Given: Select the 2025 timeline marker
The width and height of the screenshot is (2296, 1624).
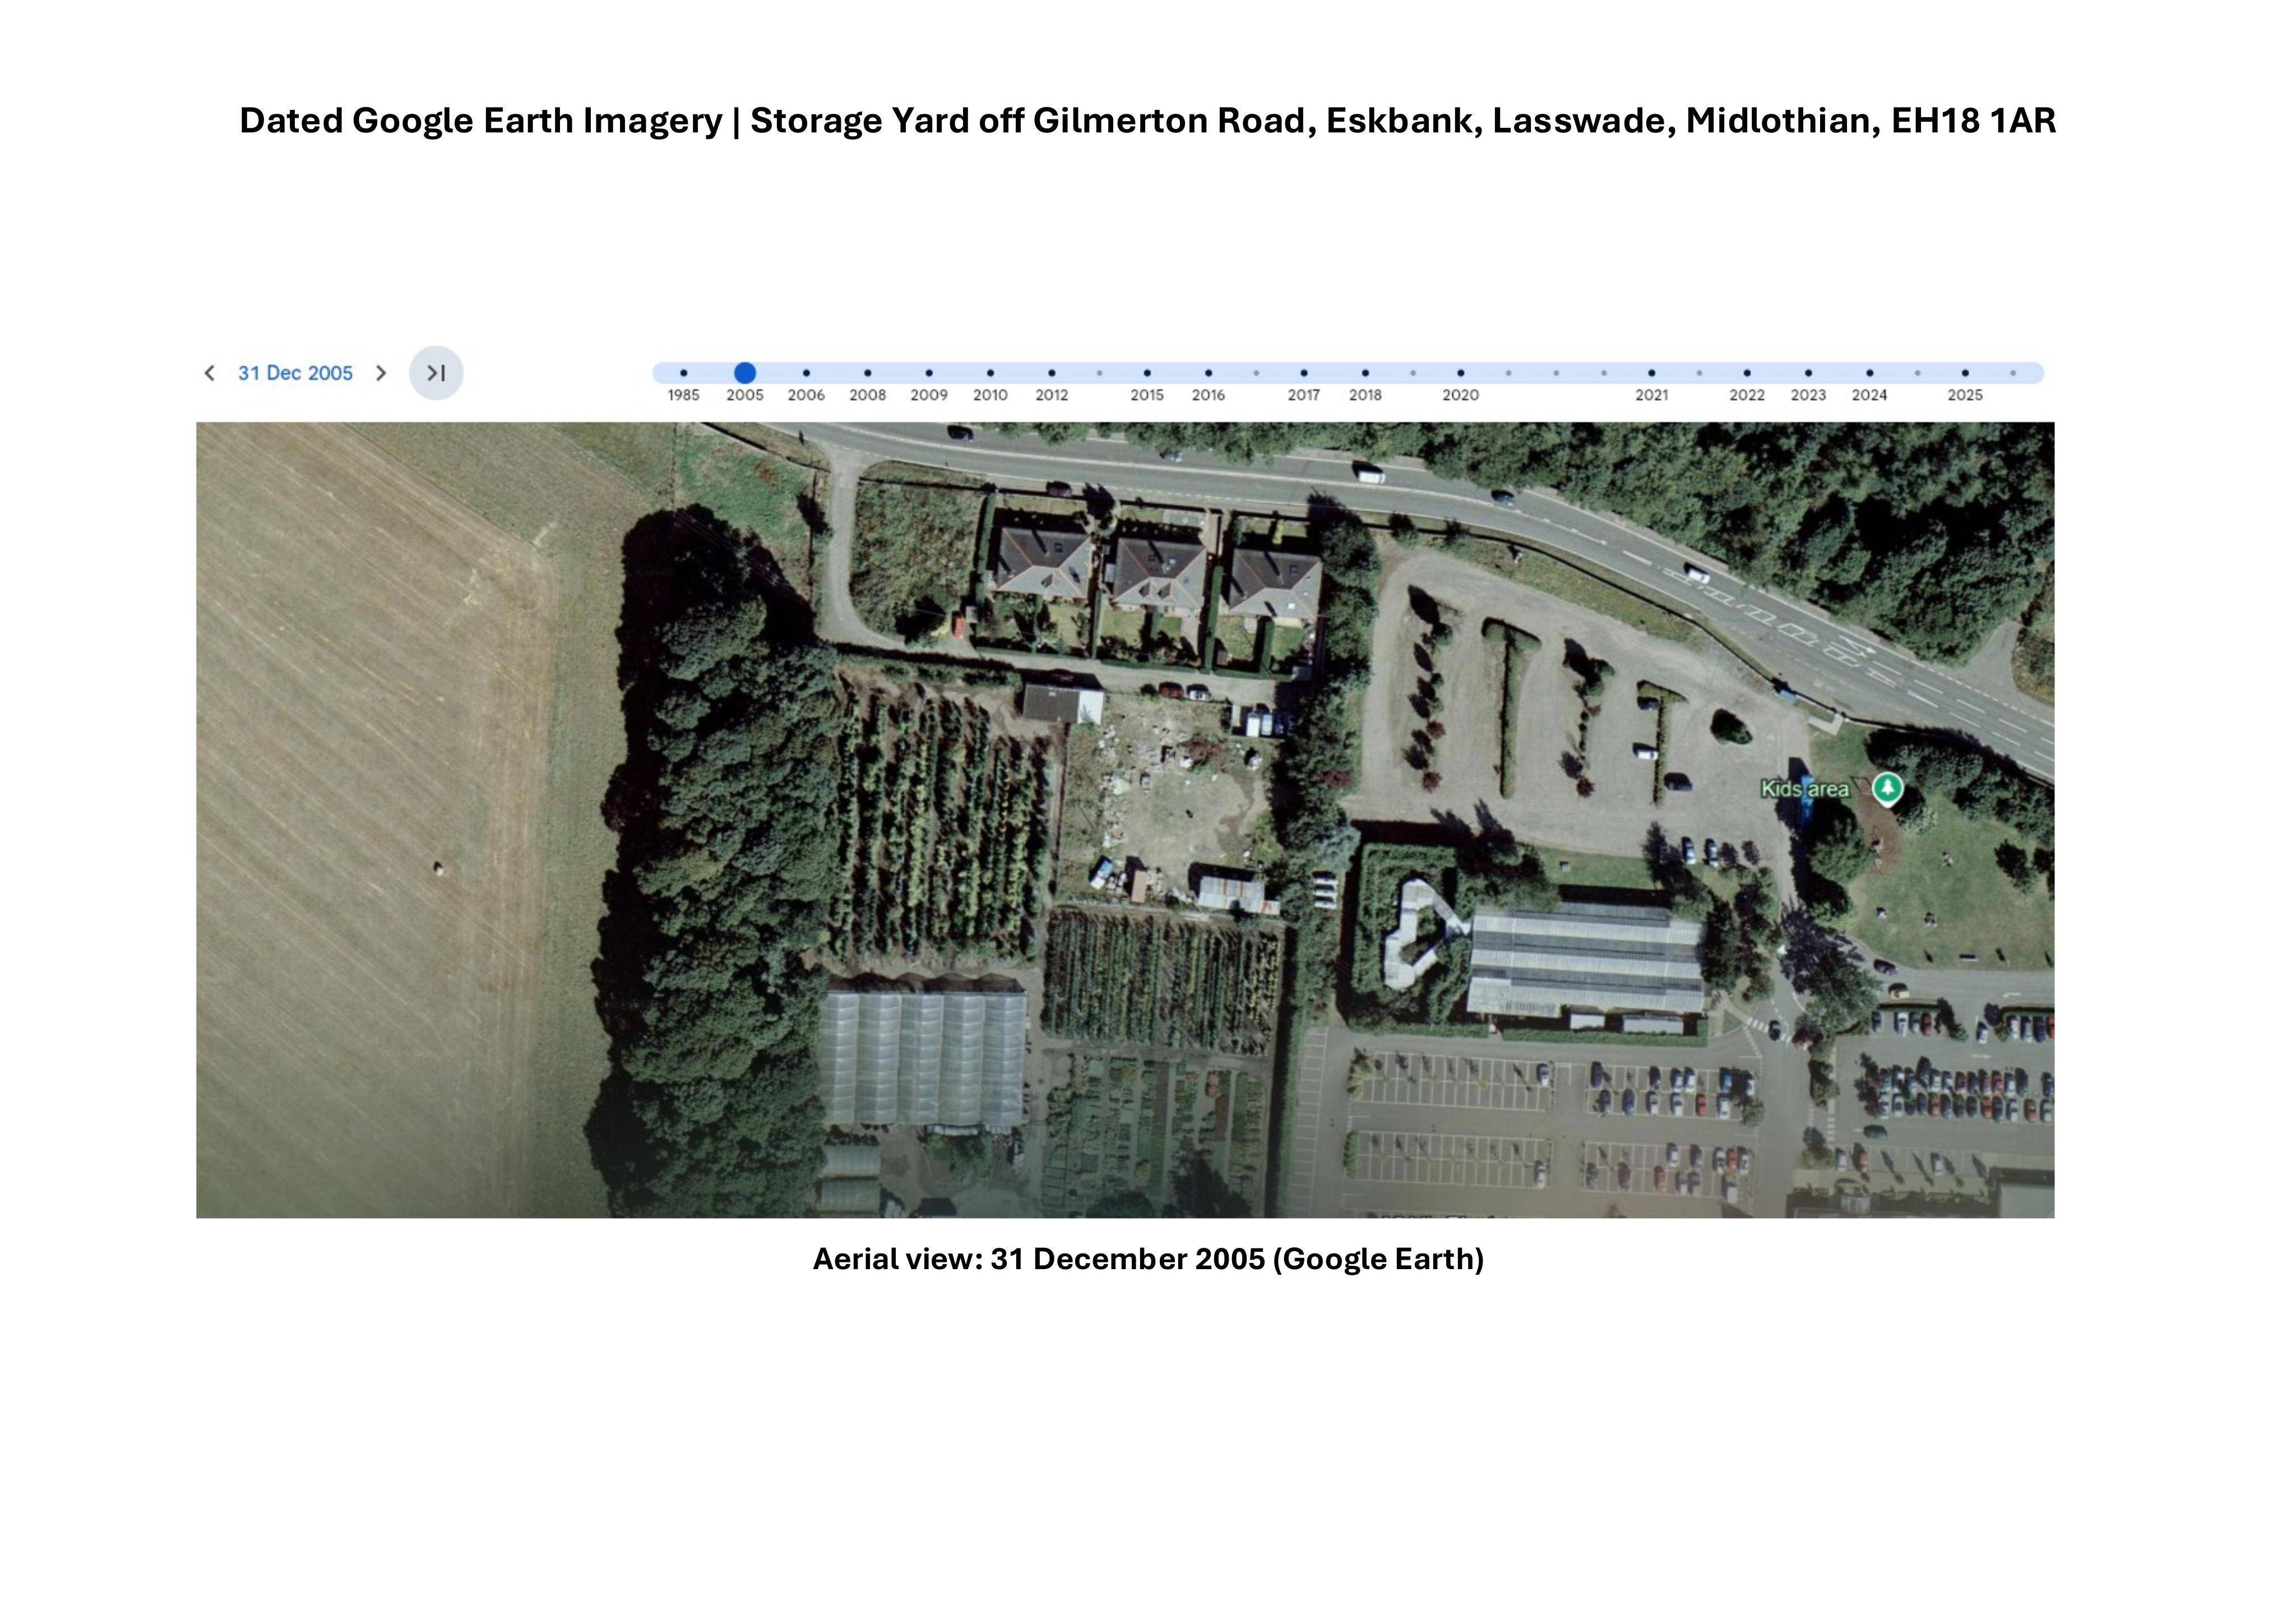Looking at the screenshot, I should [x=1965, y=373].
